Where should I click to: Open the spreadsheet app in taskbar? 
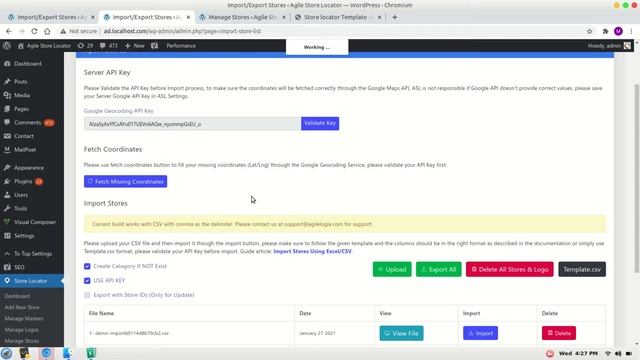coord(91,353)
